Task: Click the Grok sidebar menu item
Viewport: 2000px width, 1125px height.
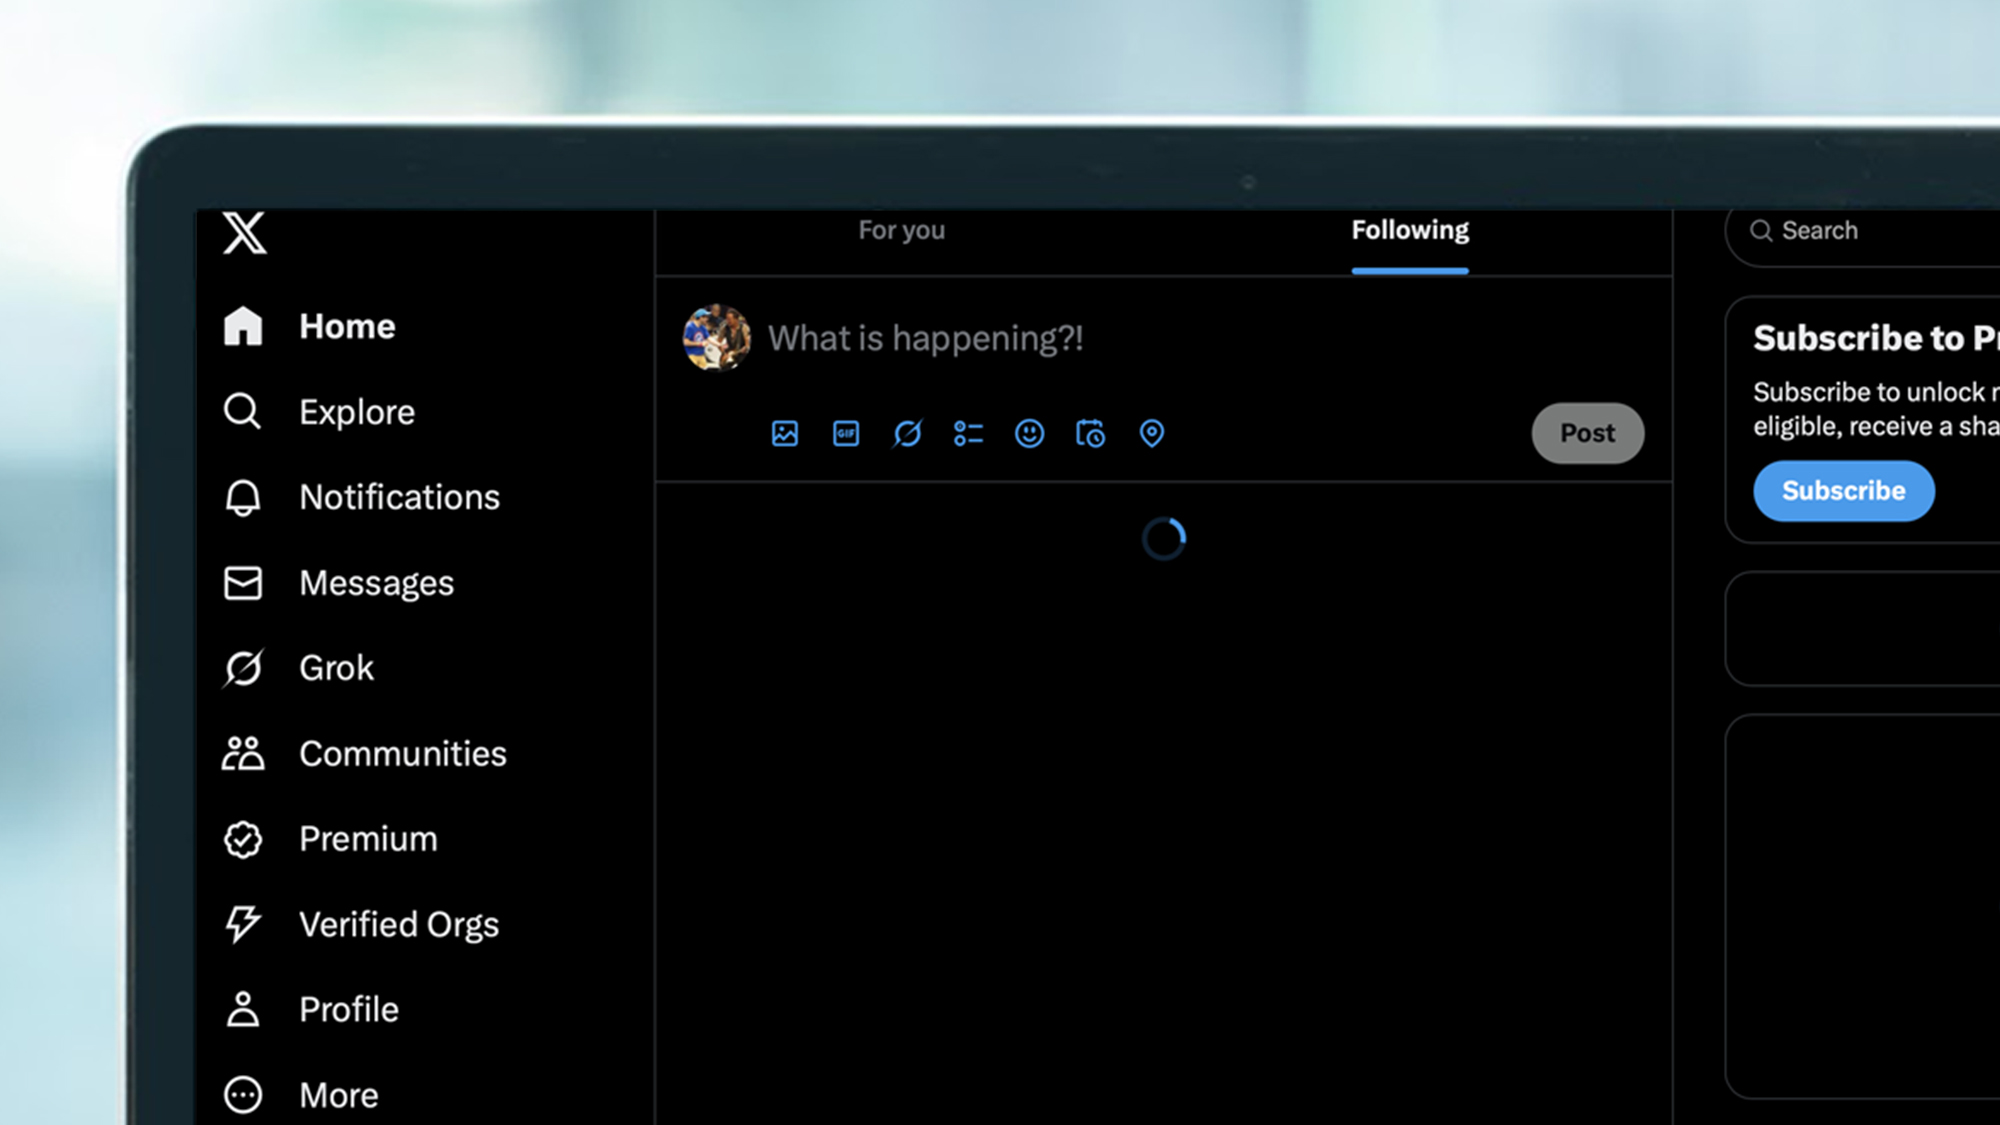Action: pyautogui.click(x=335, y=668)
